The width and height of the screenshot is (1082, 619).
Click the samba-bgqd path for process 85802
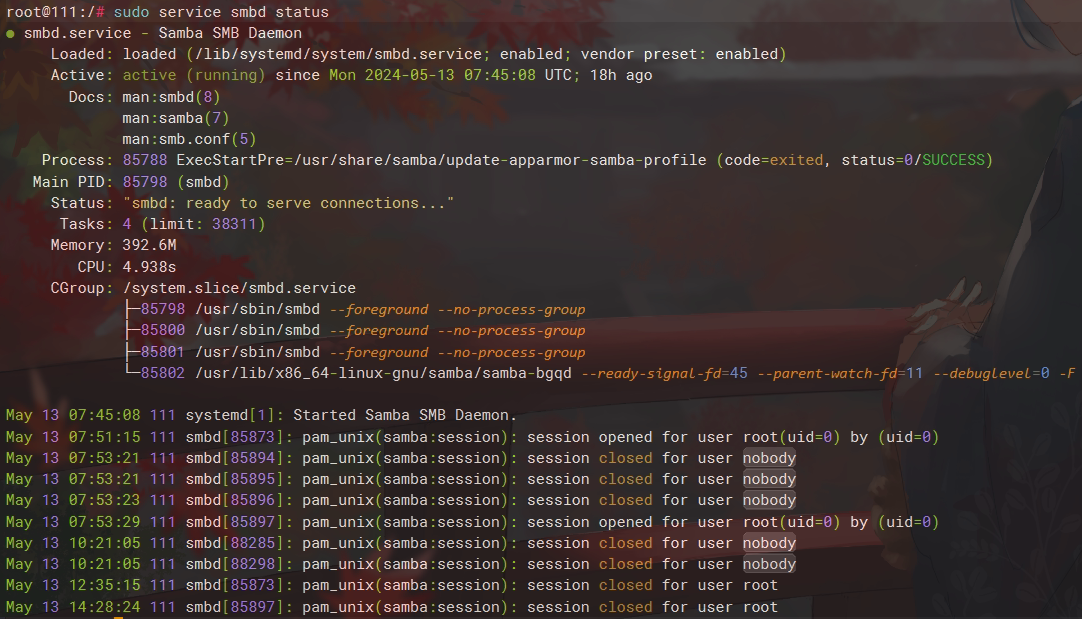pyautogui.click(x=383, y=373)
